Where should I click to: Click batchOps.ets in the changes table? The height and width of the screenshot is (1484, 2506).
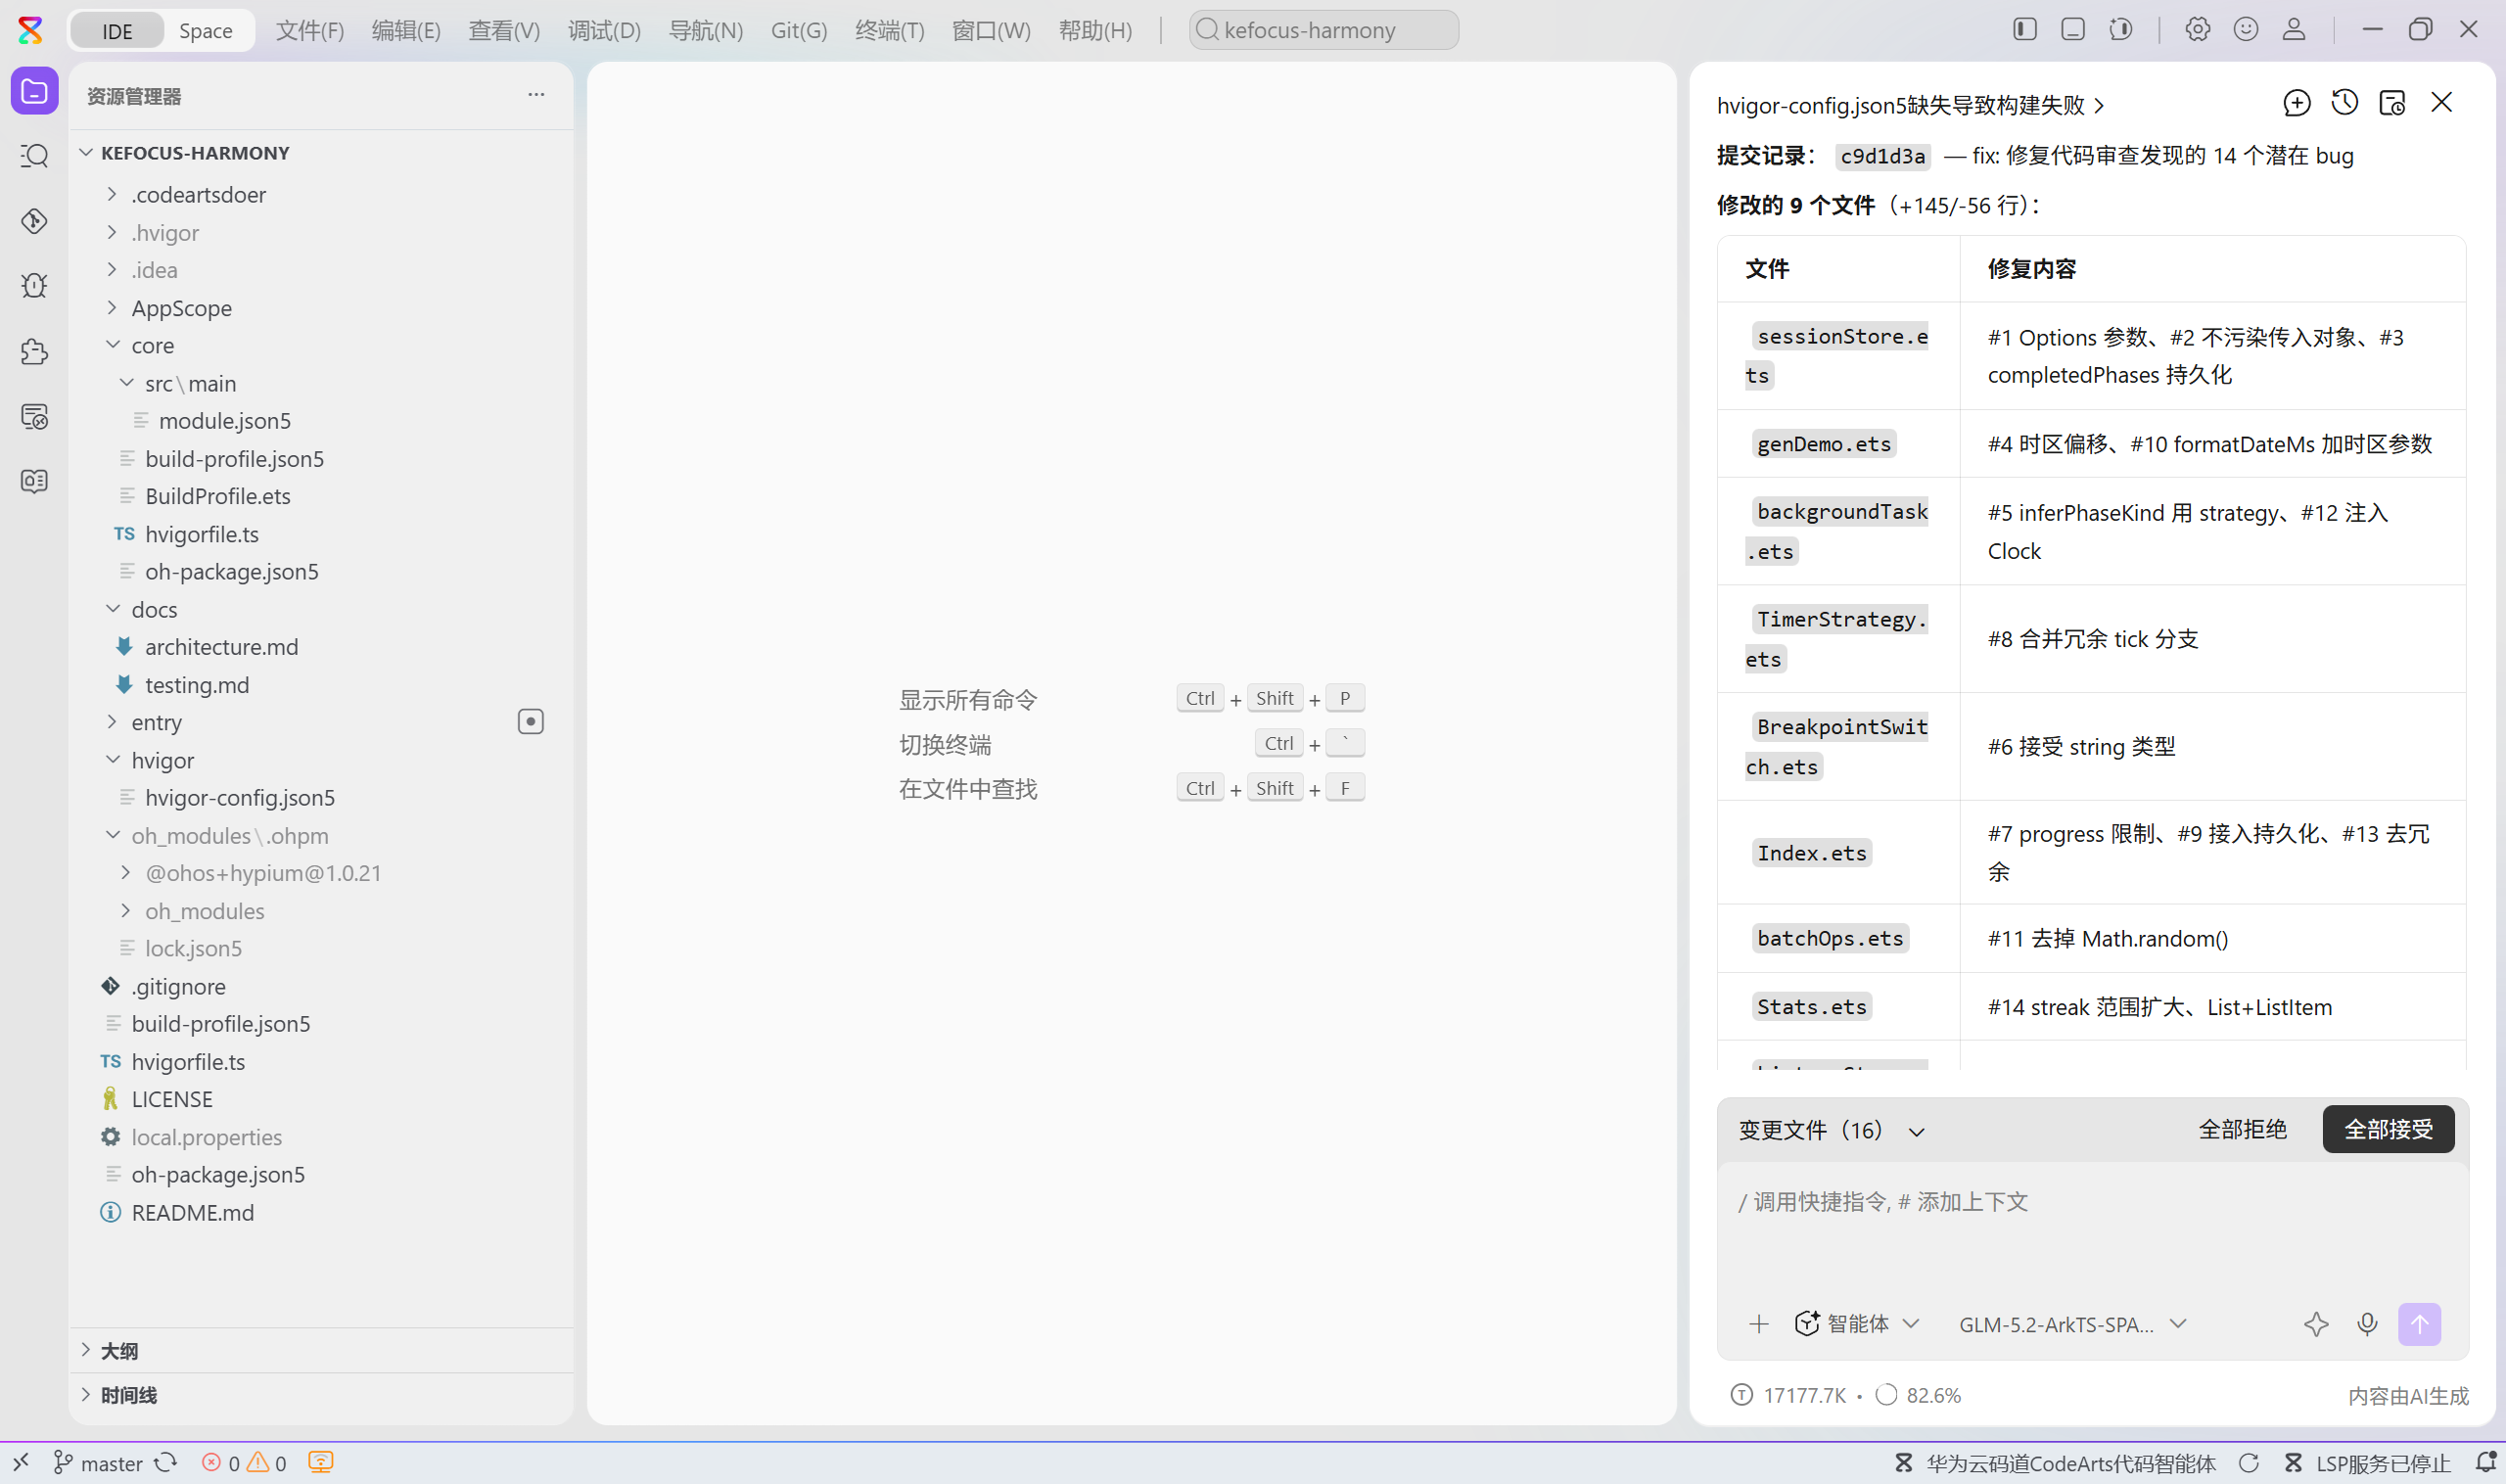point(1829,938)
